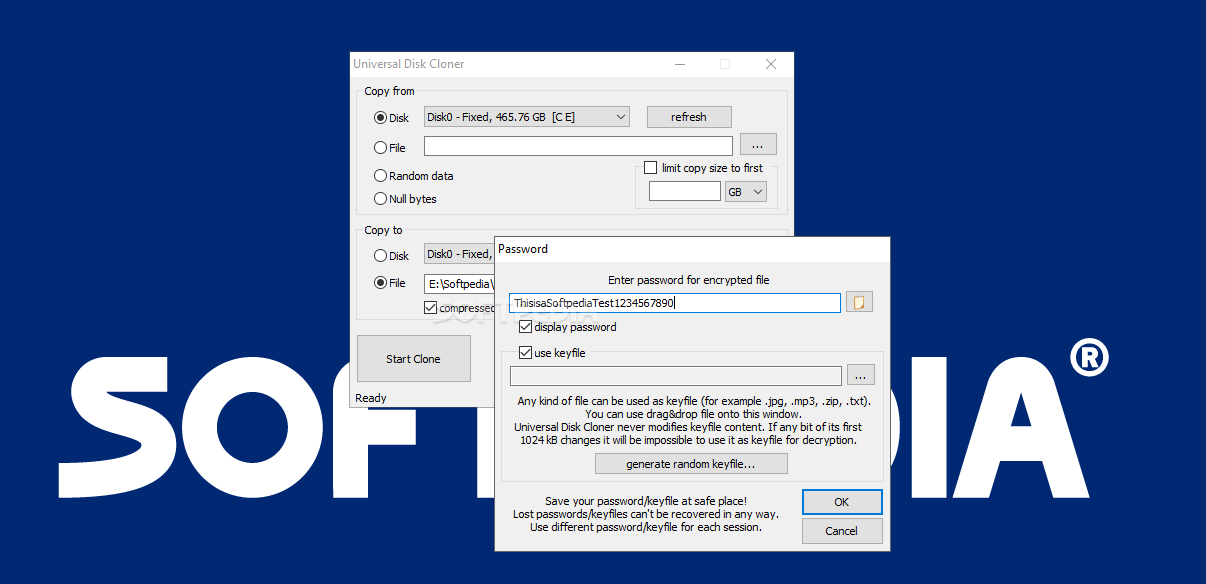
Task: Confirm password dialog with OK
Action: [842, 502]
